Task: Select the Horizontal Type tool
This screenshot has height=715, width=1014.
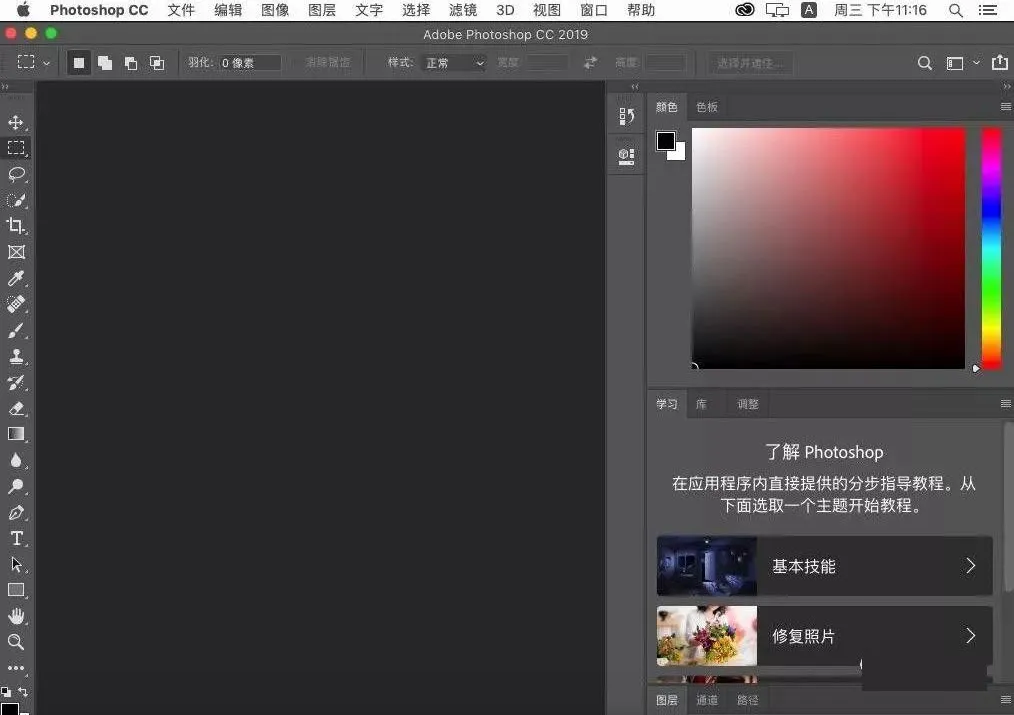Action: [x=16, y=539]
